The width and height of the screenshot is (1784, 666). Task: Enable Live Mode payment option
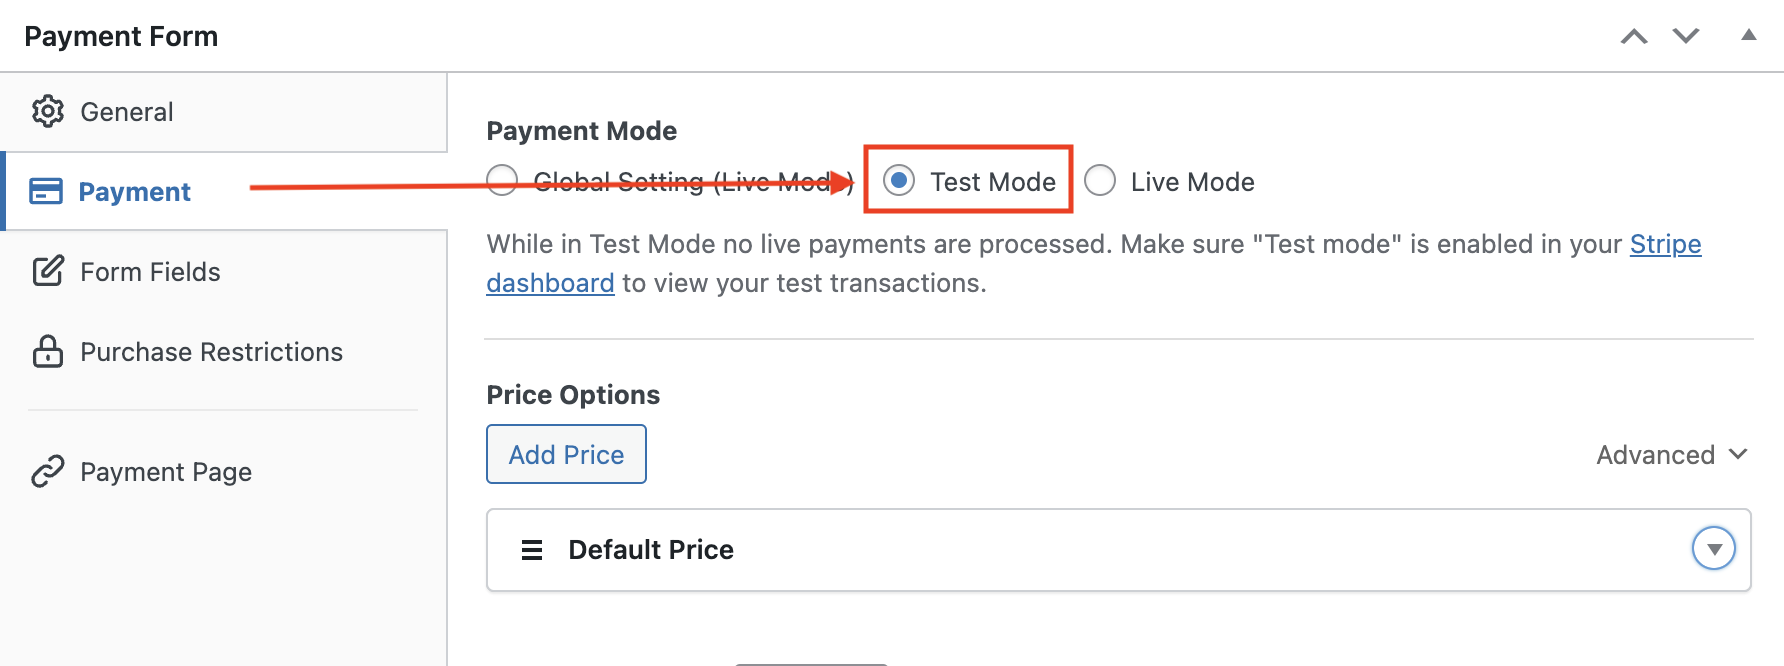1100,181
